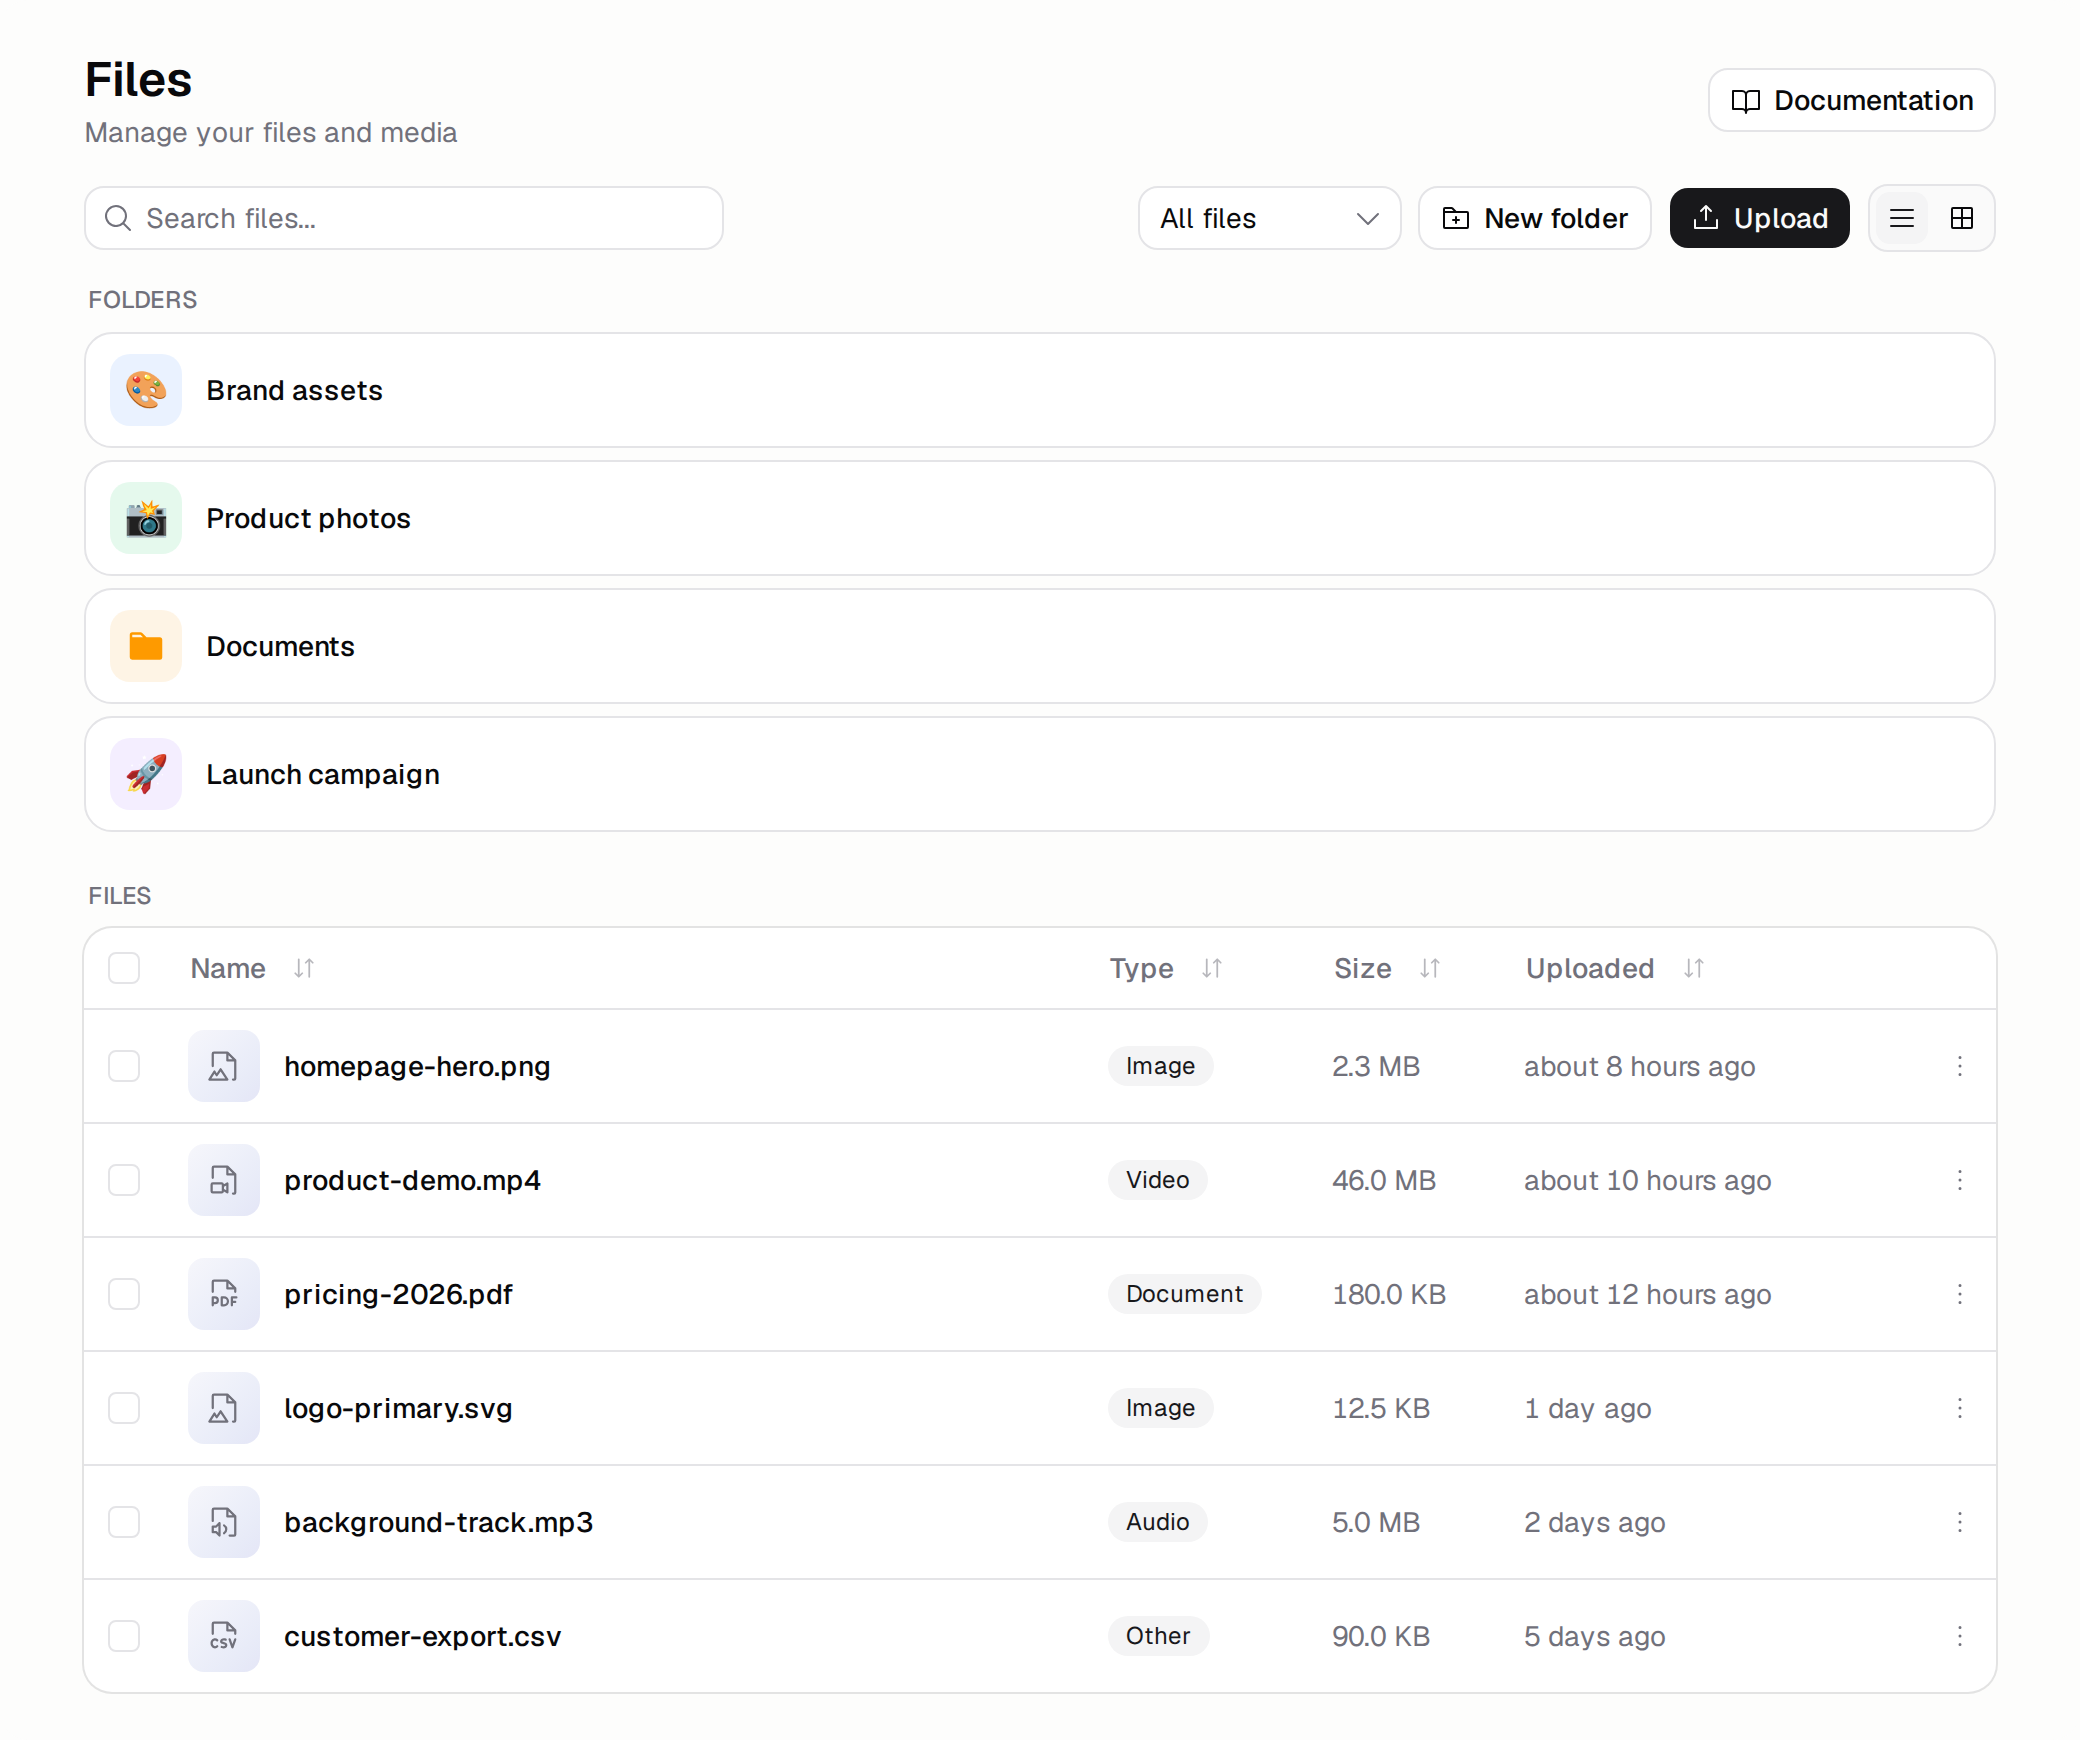The width and height of the screenshot is (2080, 1740).
Task: Tick the select-all files checkbox
Action: pos(124,968)
